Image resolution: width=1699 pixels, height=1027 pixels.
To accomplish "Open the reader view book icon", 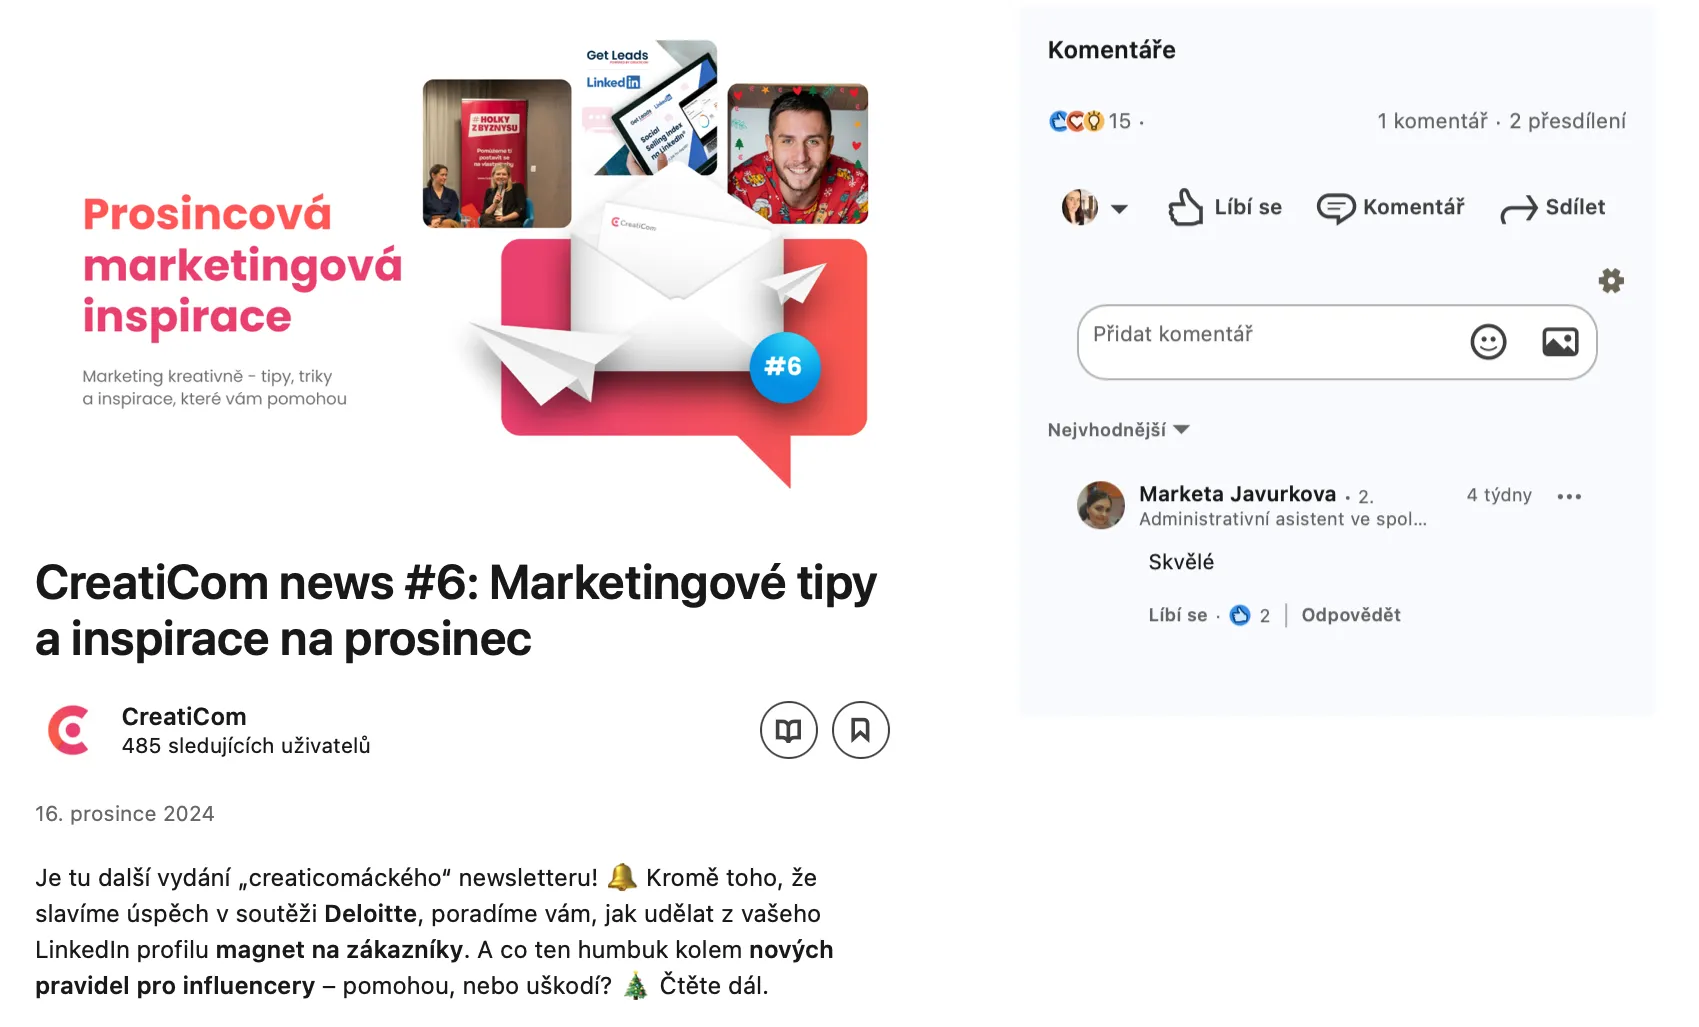I will pyautogui.click(x=789, y=730).
